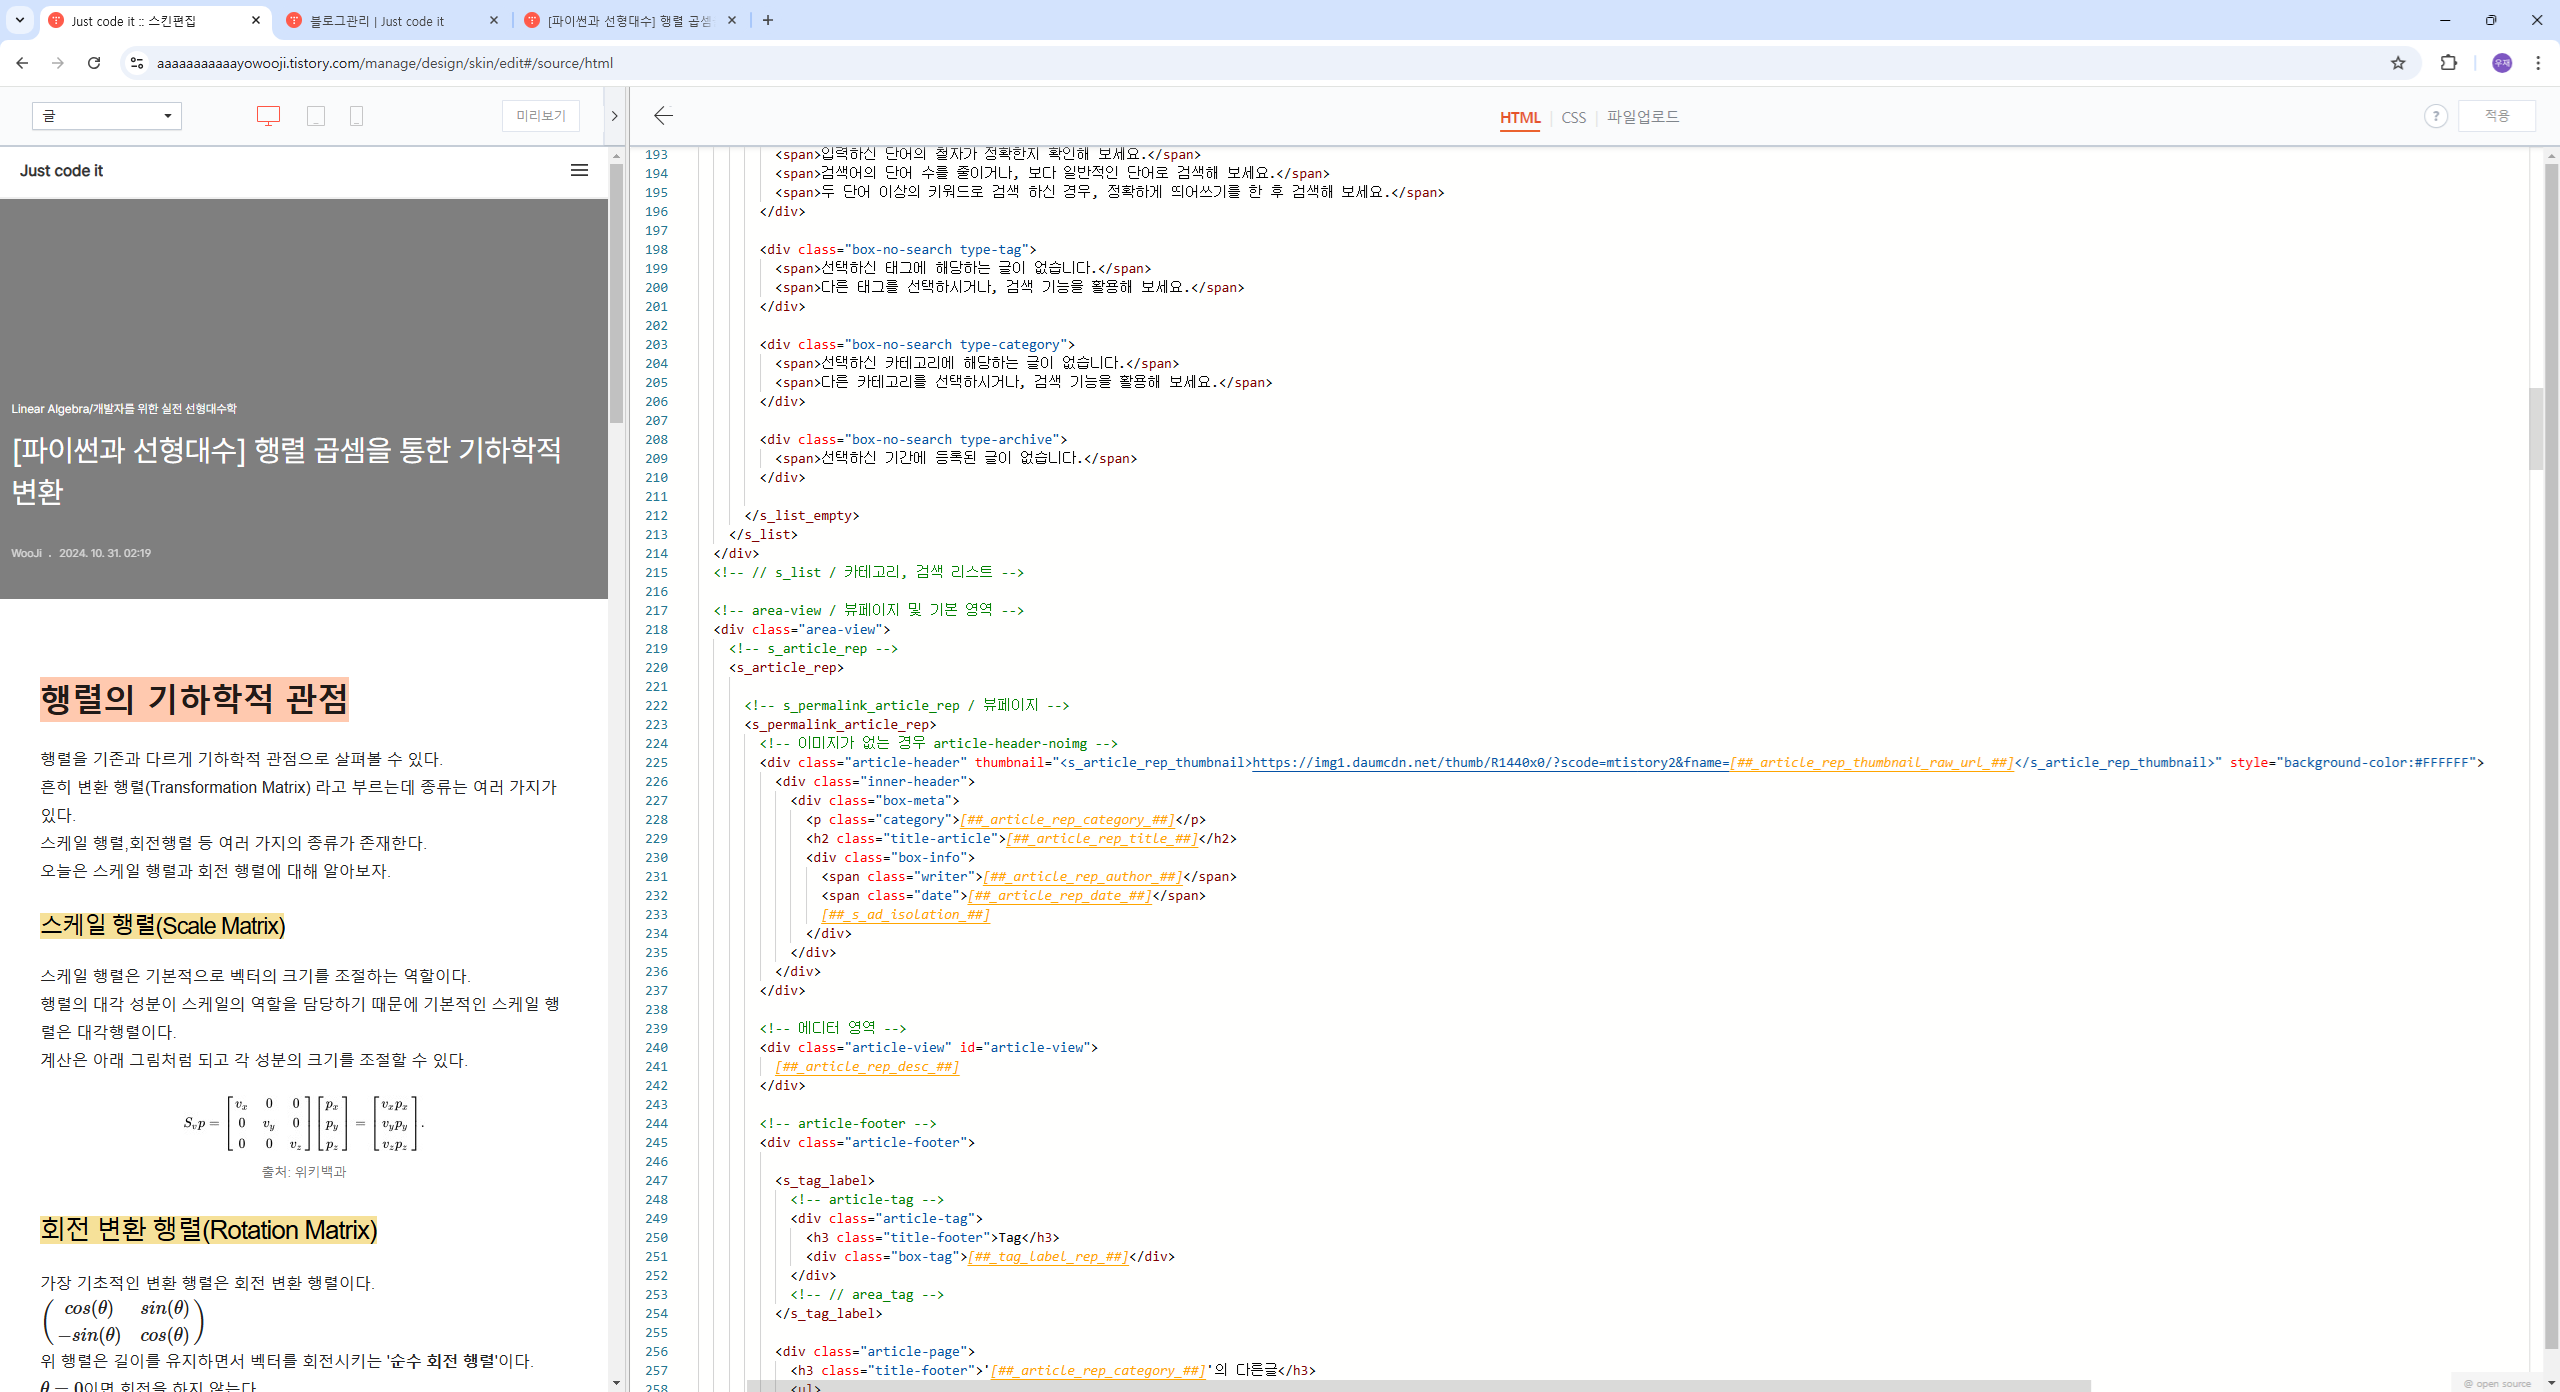Click the code editor vertical scrollbar
The height and width of the screenshot is (1392, 2560).
click(2535, 430)
